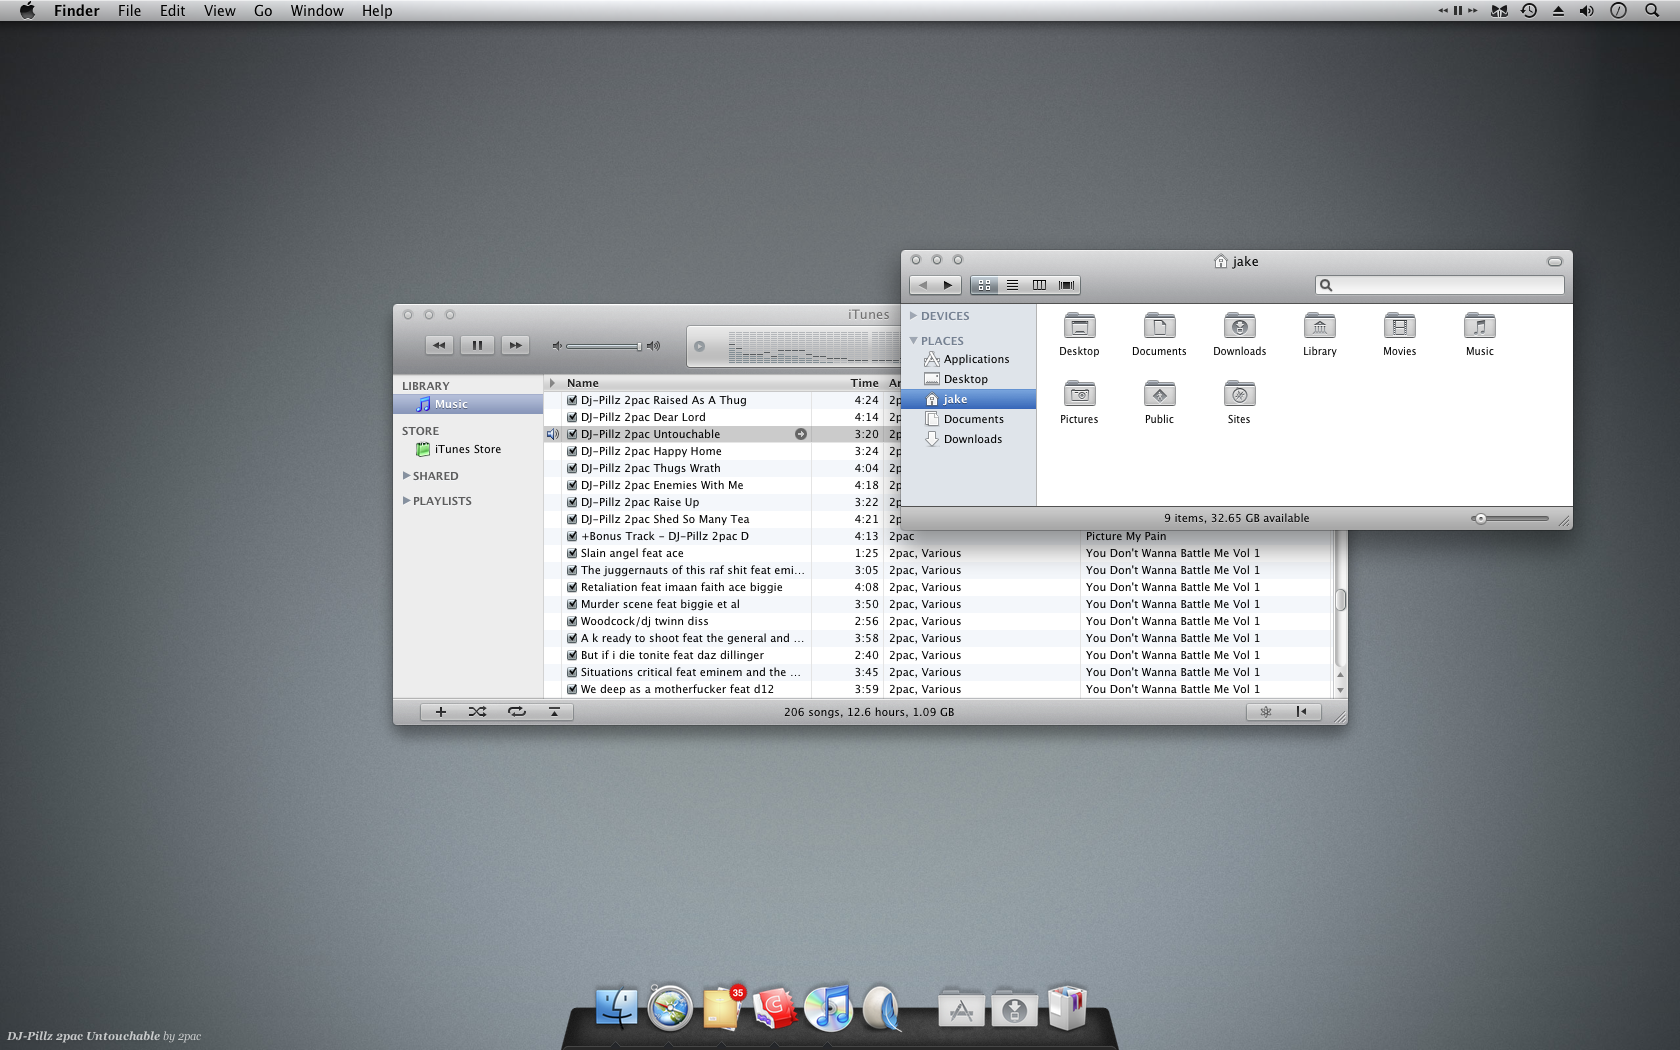Screen dimensions: 1680x1050
Task: Switch Finder to icon view
Action: pyautogui.click(x=985, y=285)
